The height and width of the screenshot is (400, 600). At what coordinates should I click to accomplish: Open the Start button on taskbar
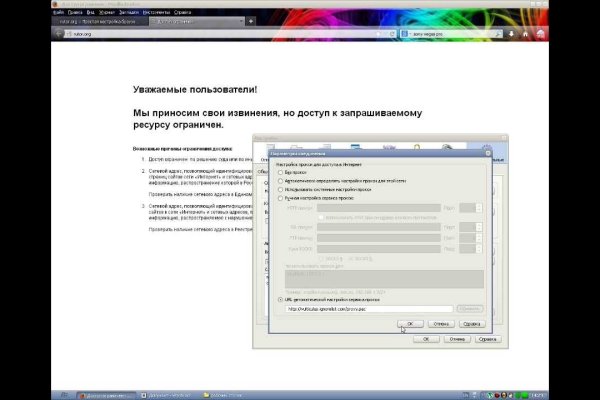pyautogui.click(x=65, y=394)
